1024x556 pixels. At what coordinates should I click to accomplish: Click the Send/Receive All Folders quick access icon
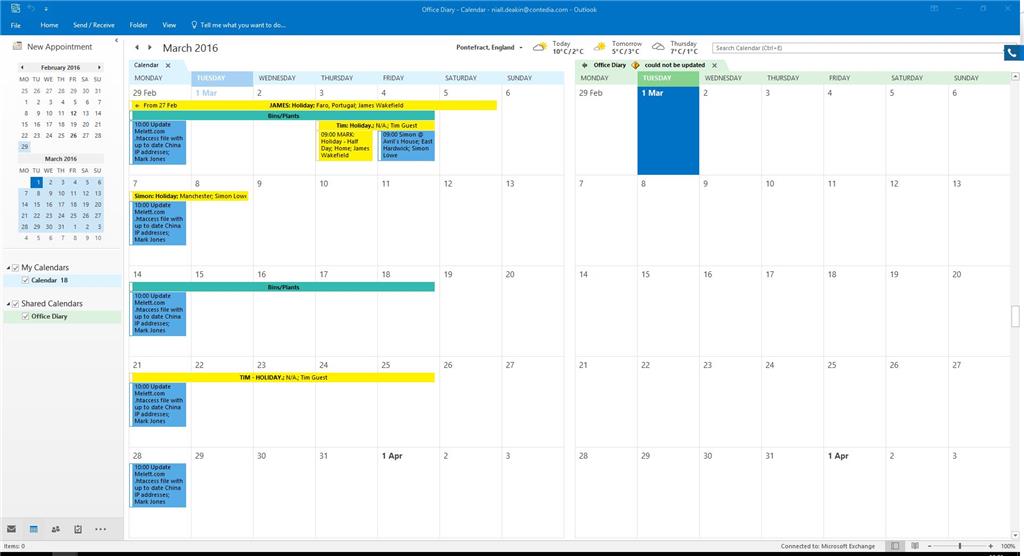pyautogui.click(x=16, y=8)
